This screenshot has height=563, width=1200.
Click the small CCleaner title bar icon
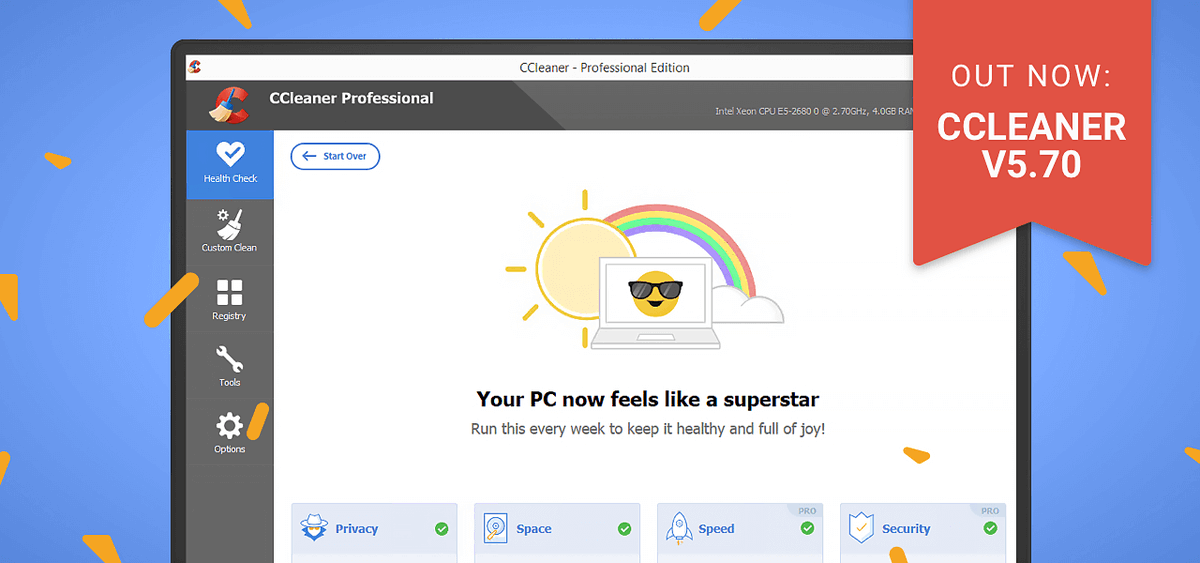tap(195, 67)
